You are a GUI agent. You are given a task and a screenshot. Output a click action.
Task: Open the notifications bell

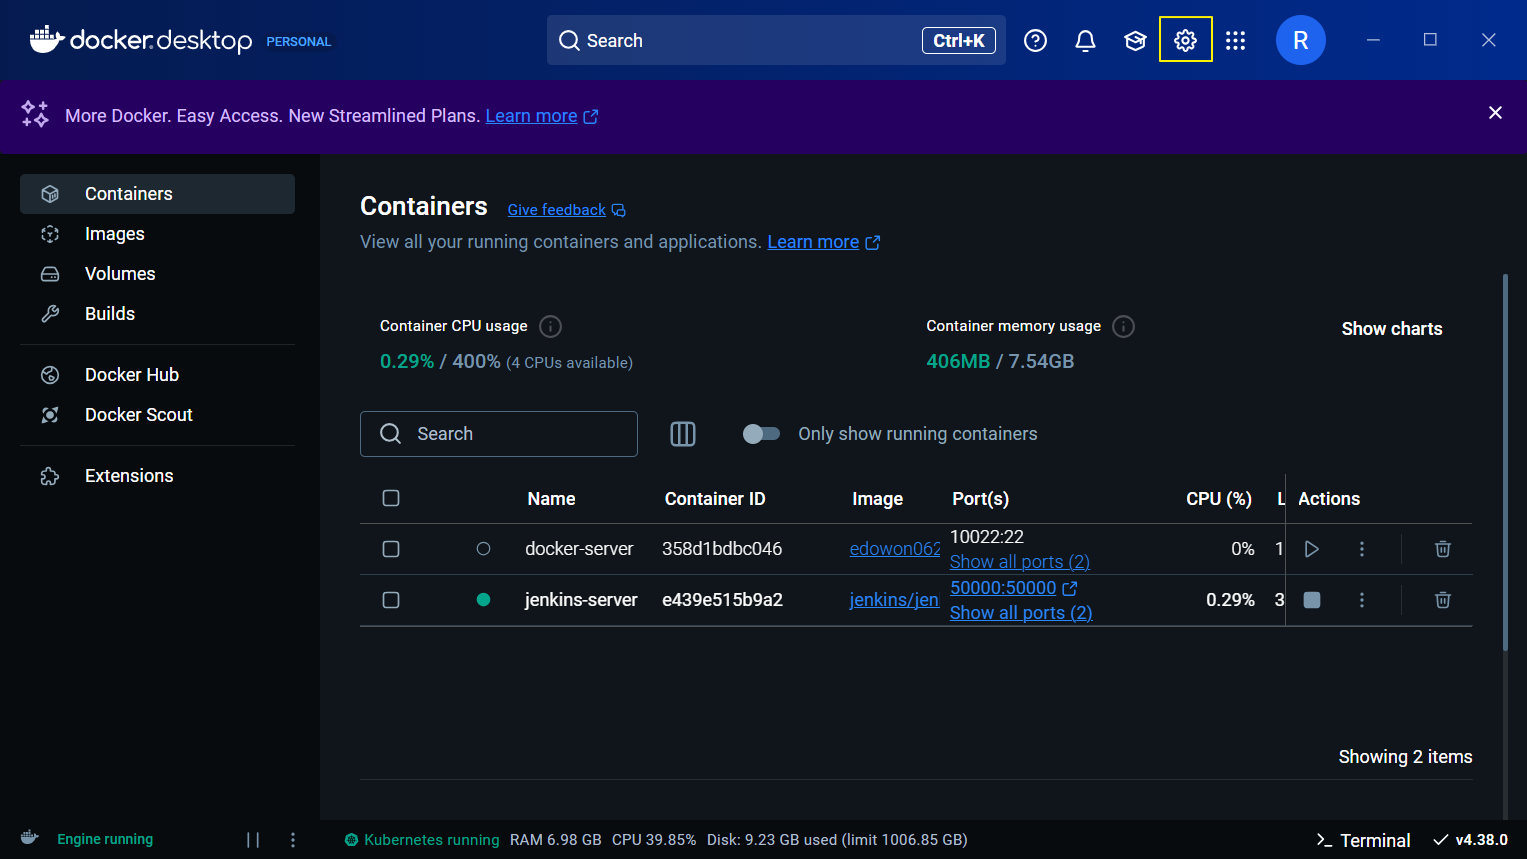[x=1085, y=40]
